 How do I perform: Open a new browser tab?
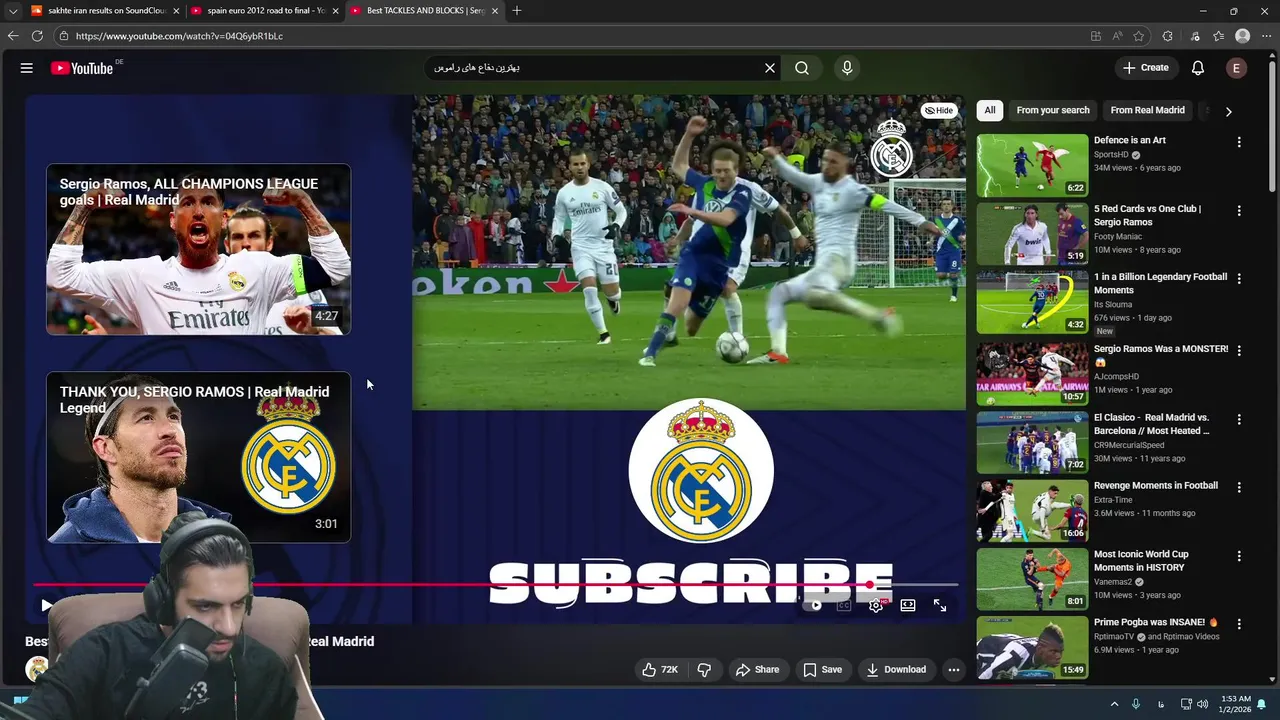516,11
